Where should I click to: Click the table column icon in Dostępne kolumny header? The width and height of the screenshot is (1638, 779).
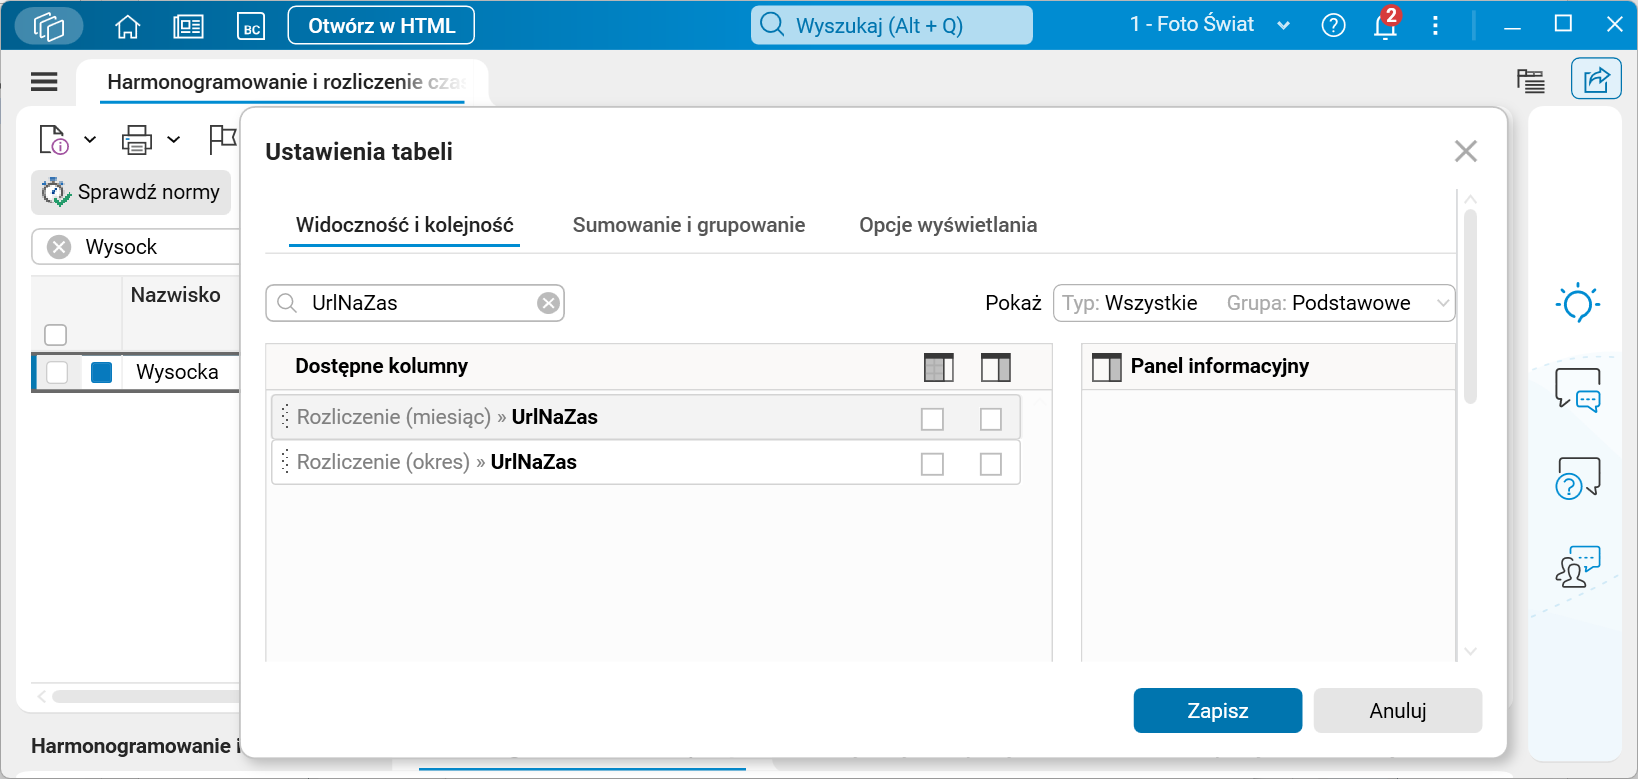938,367
